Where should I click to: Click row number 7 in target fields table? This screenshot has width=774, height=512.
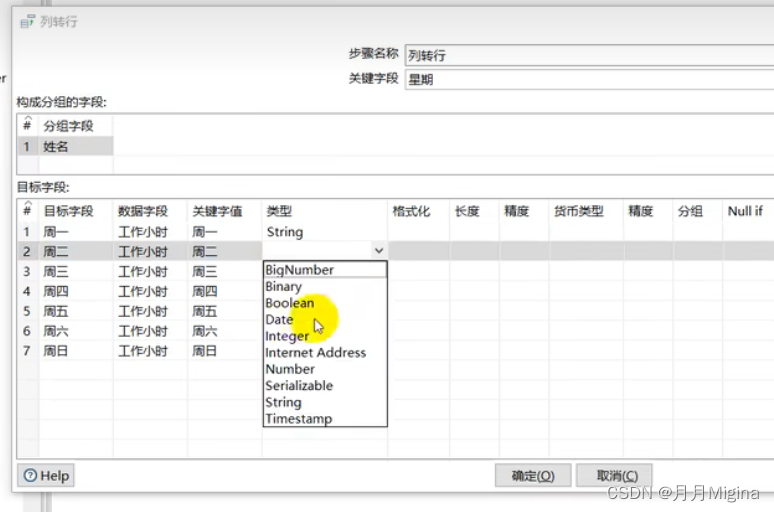pyautogui.click(x=28, y=351)
